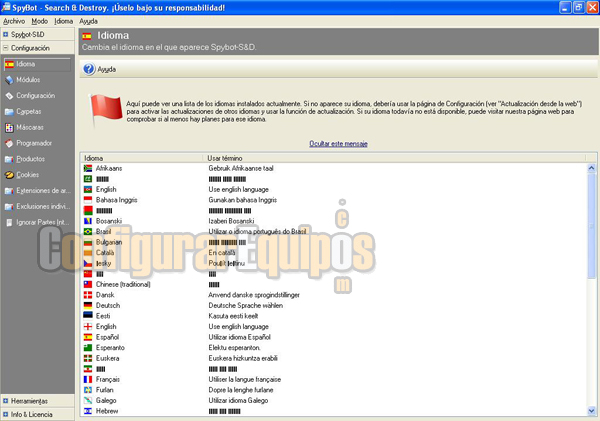This screenshot has width=600, height=421.
Task: Expand the Herramientas section
Action: [x=5, y=401]
